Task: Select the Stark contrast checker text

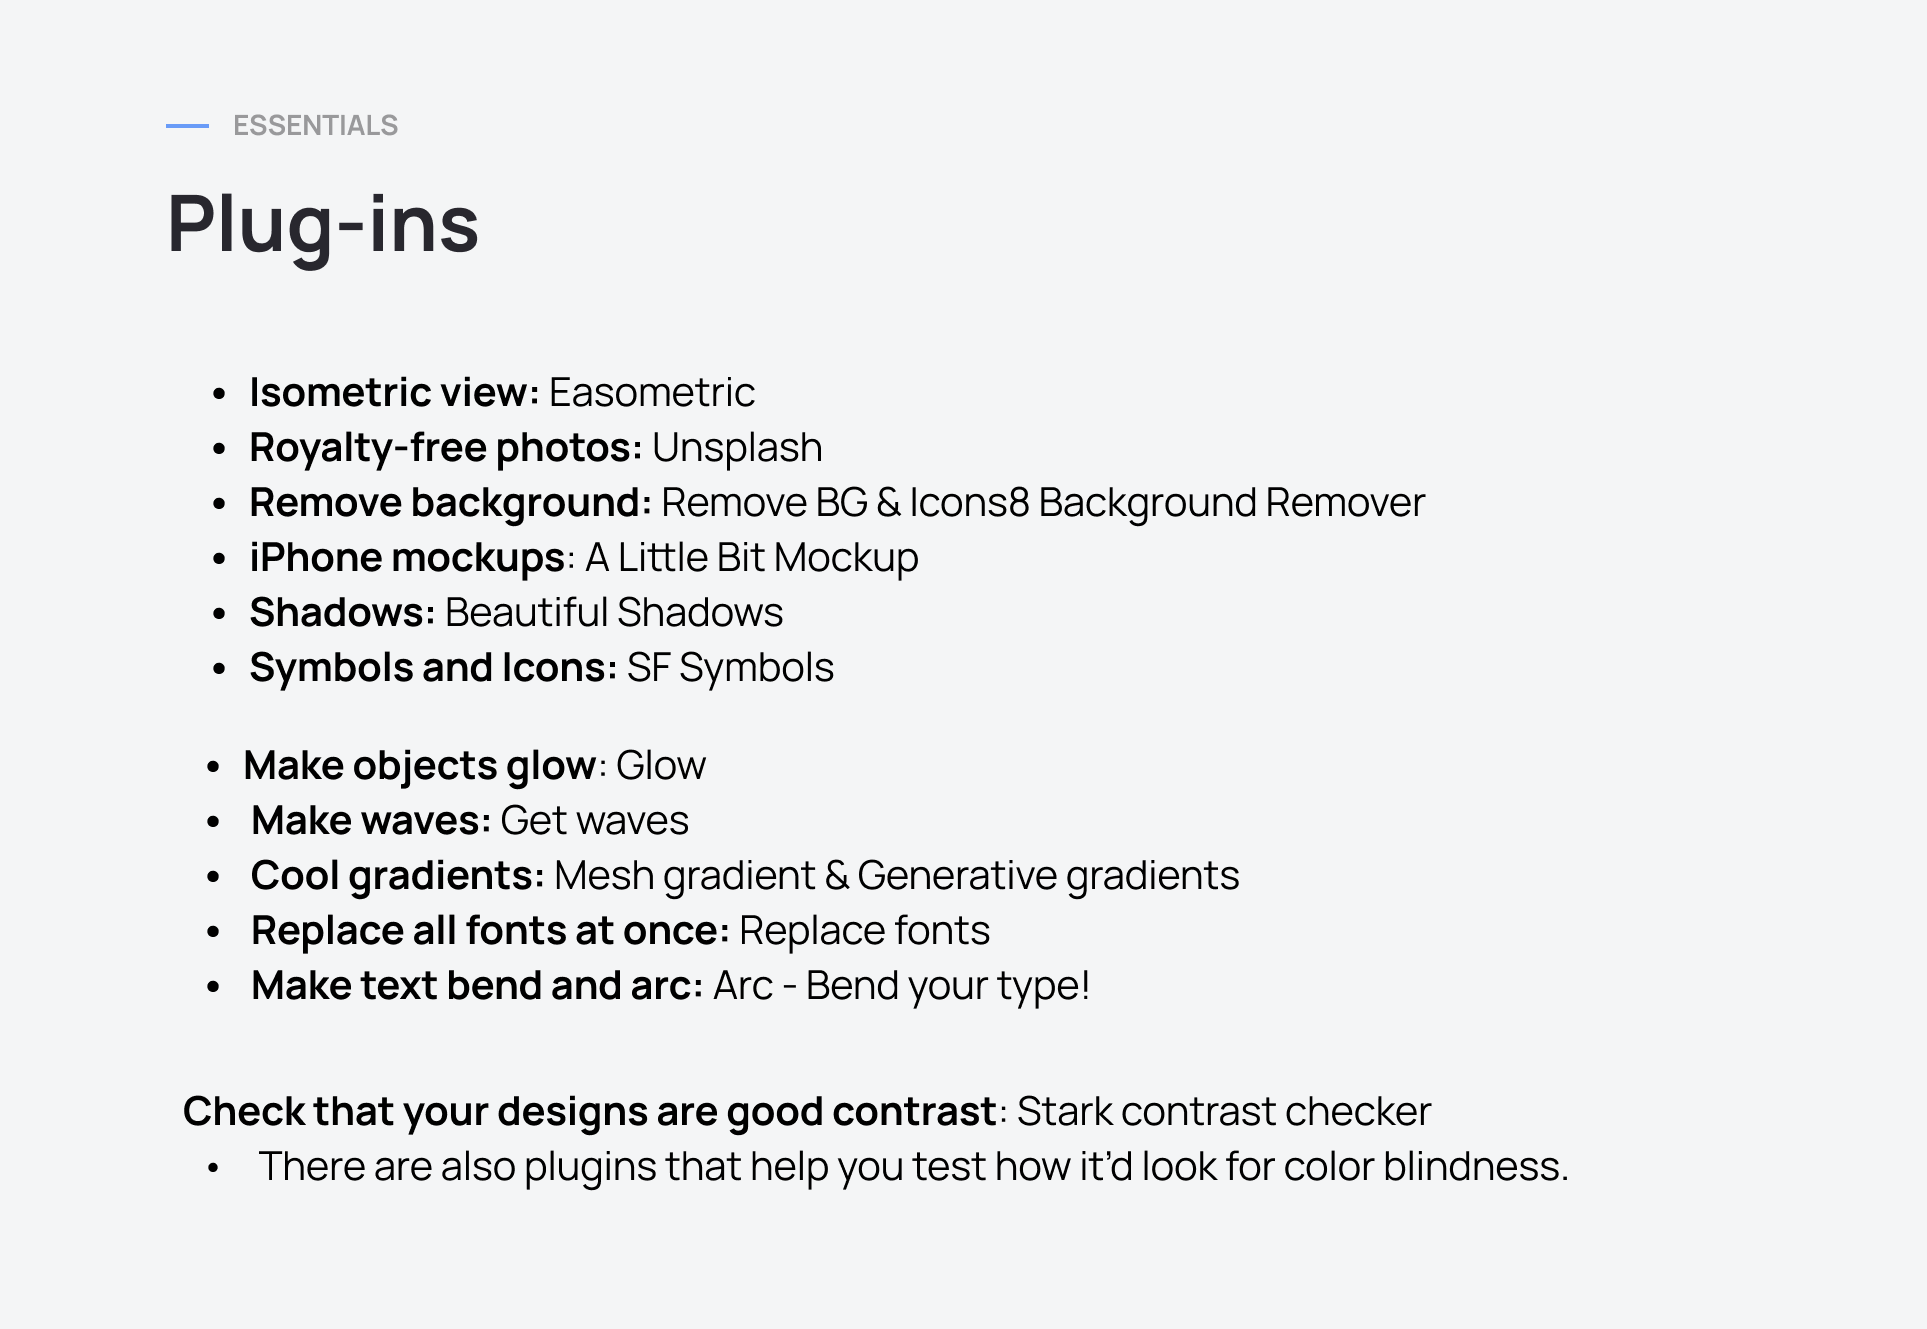Action: point(1224,1112)
